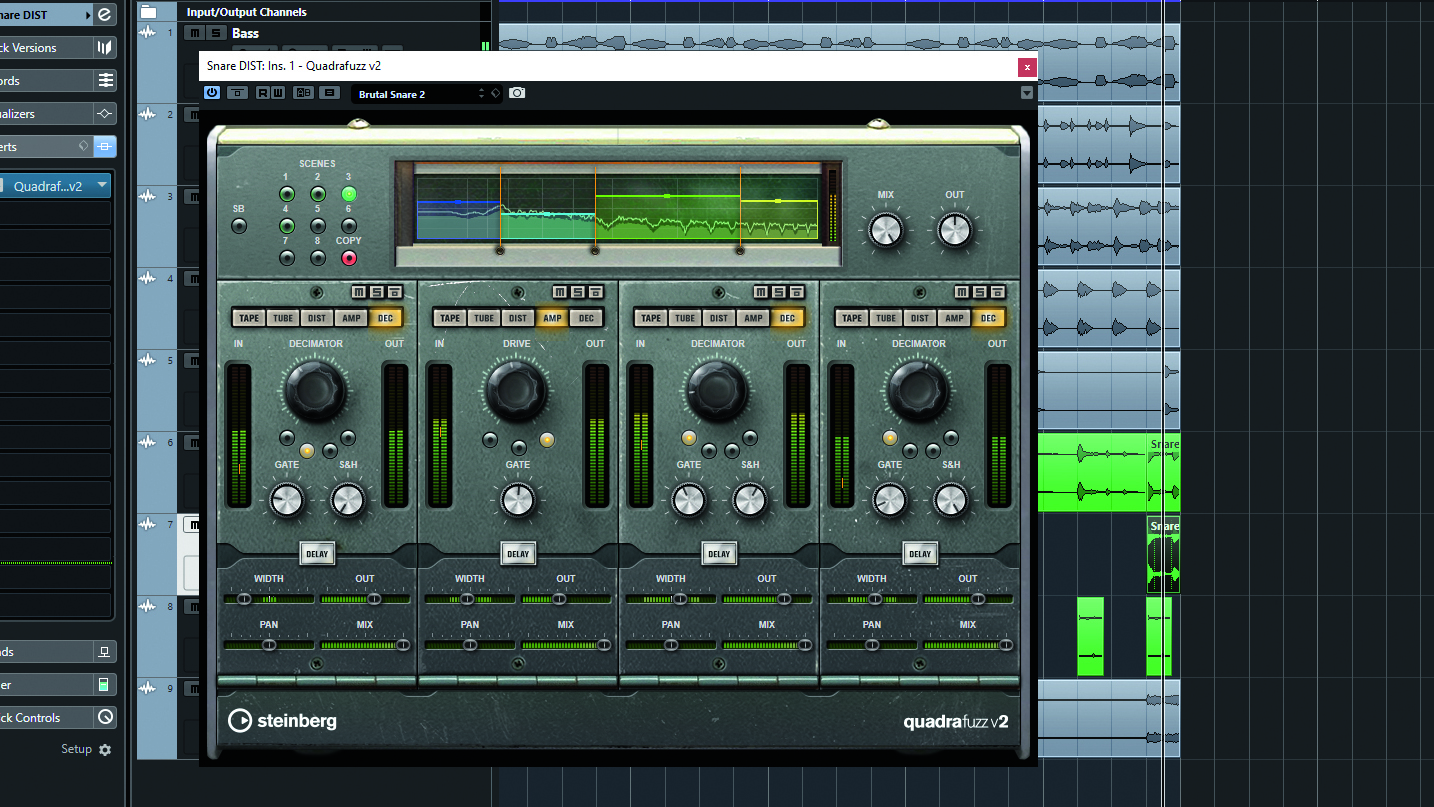The height and width of the screenshot is (807, 1434).
Task: Solo the Bass track
Action: pyautogui.click(x=214, y=33)
